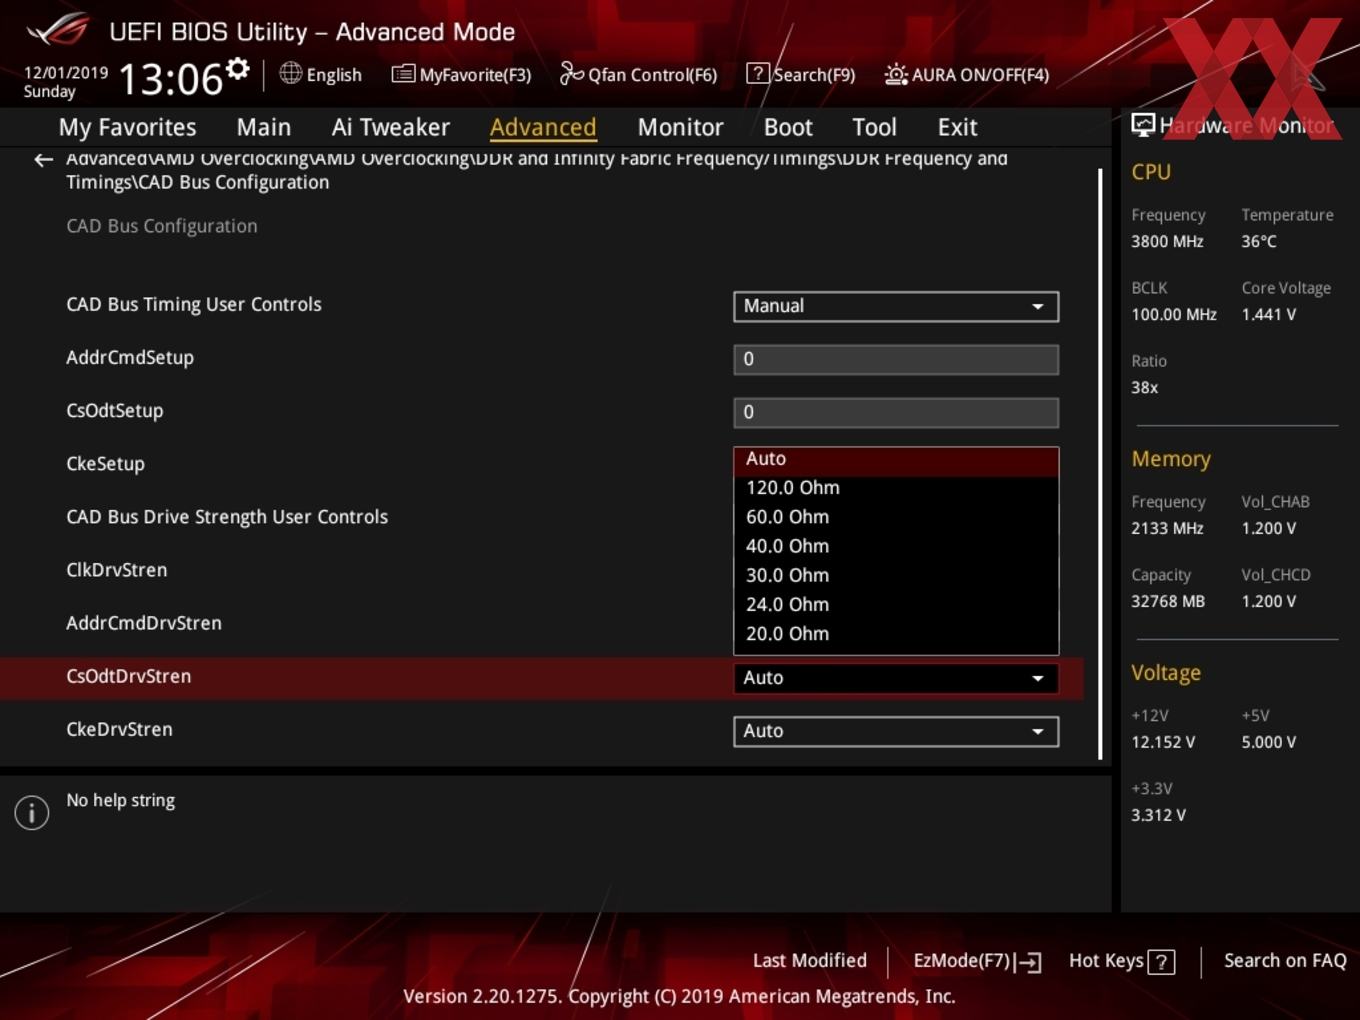Image resolution: width=1360 pixels, height=1020 pixels.
Task: Open Qfan Control(F6)
Action: pos(638,75)
